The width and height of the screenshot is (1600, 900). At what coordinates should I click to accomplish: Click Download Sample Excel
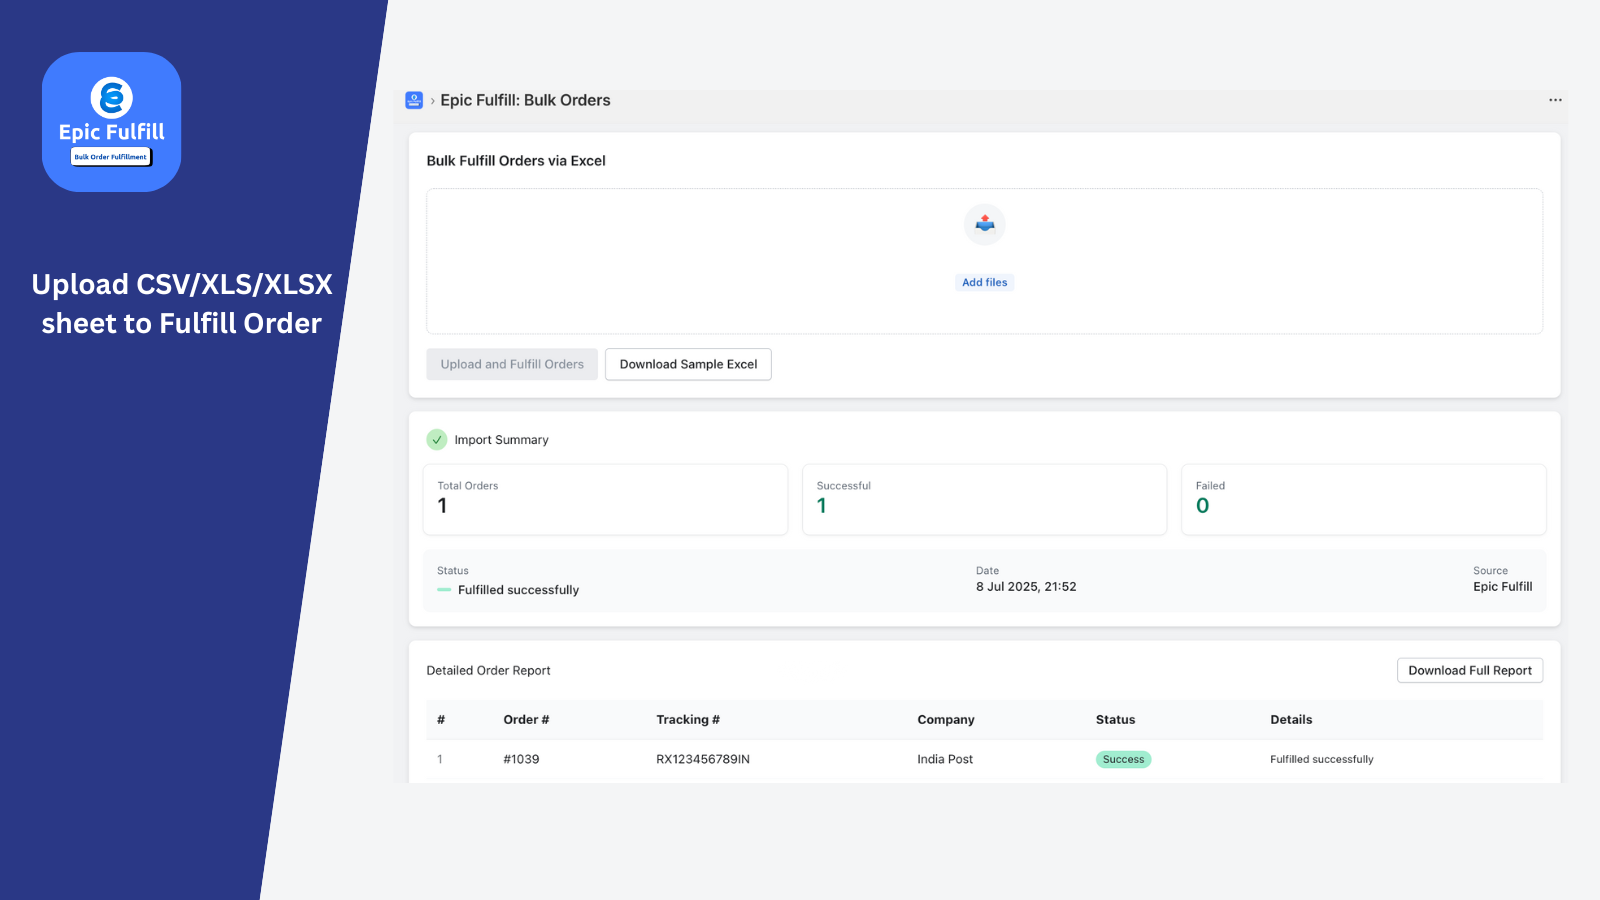[x=688, y=364]
